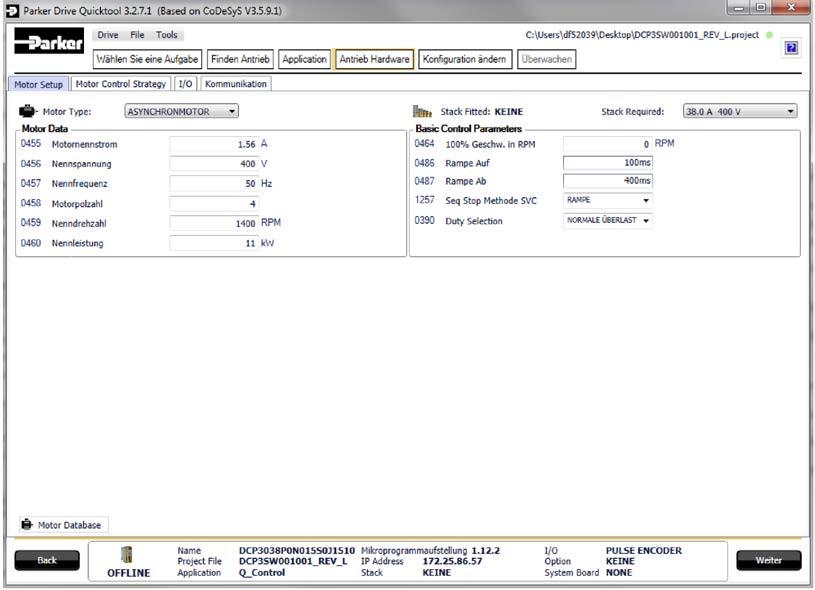Click parameter number 0464
The width and height of the screenshot is (815, 590).
click(x=424, y=143)
